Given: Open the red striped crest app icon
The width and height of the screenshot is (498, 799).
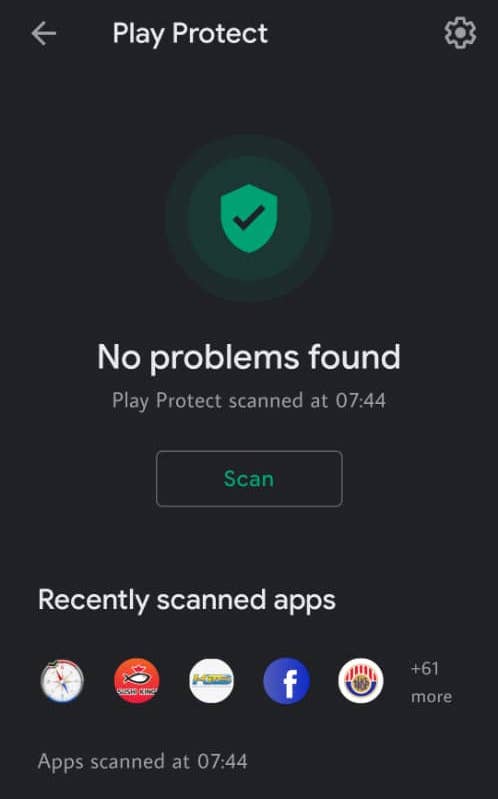Looking at the screenshot, I should click(x=361, y=681).
